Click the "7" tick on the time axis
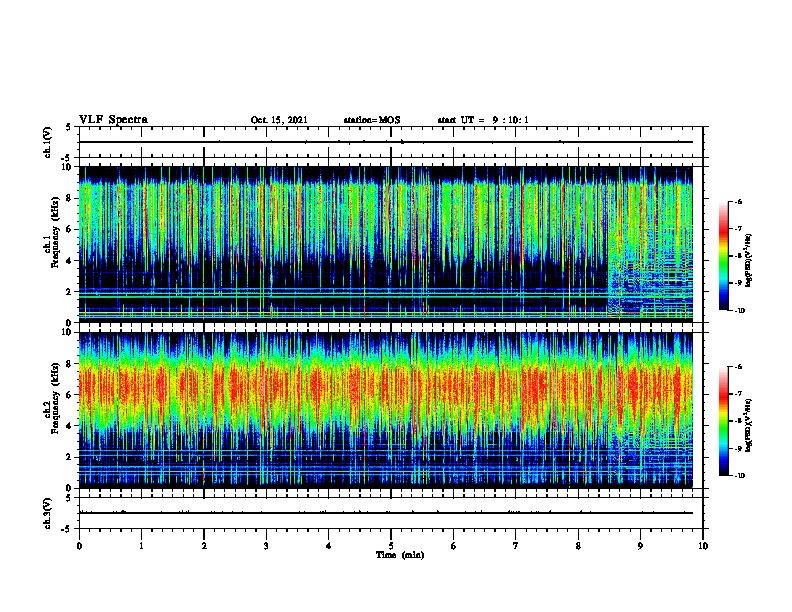Screen dimensions: 792x612 tap(516, 546)
